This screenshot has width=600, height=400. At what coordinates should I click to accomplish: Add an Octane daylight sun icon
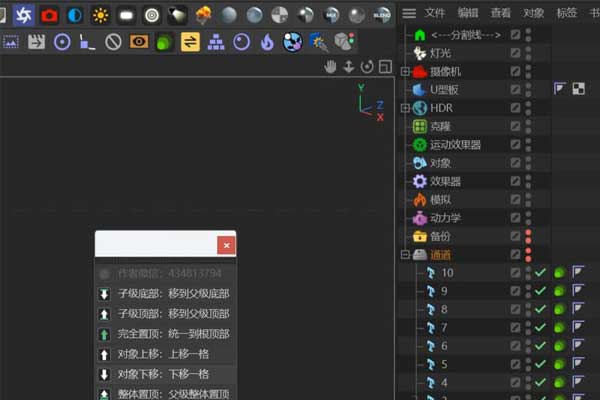tap(101, 16)
